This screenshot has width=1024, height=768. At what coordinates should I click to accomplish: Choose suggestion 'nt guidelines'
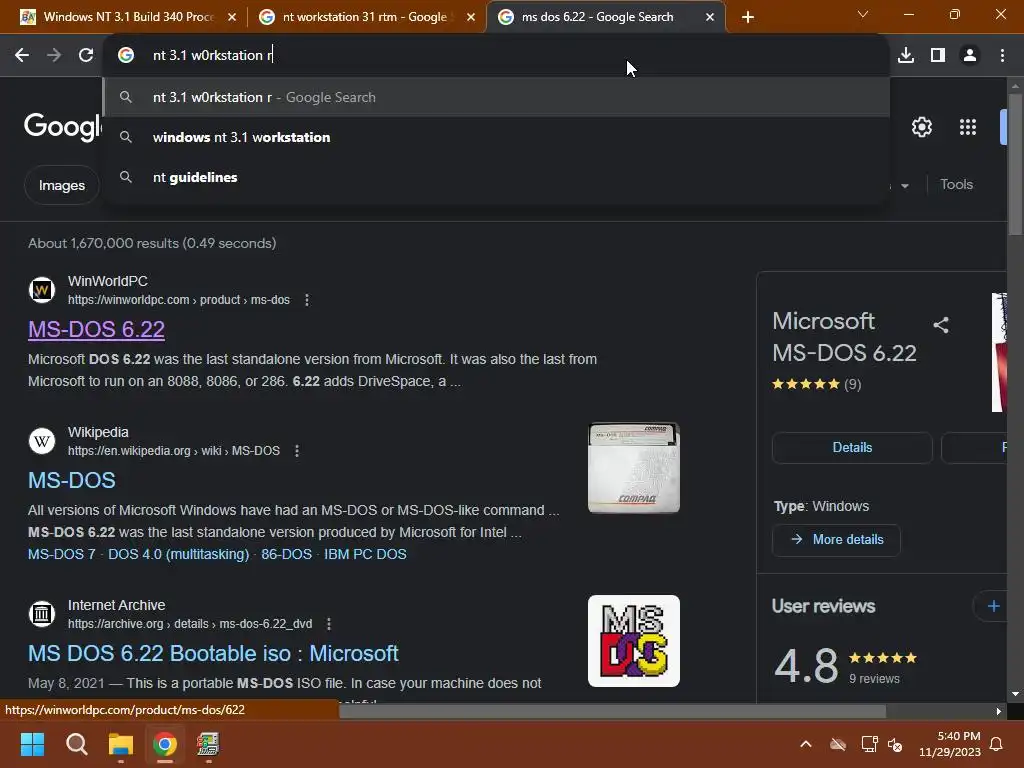(496, 177)
